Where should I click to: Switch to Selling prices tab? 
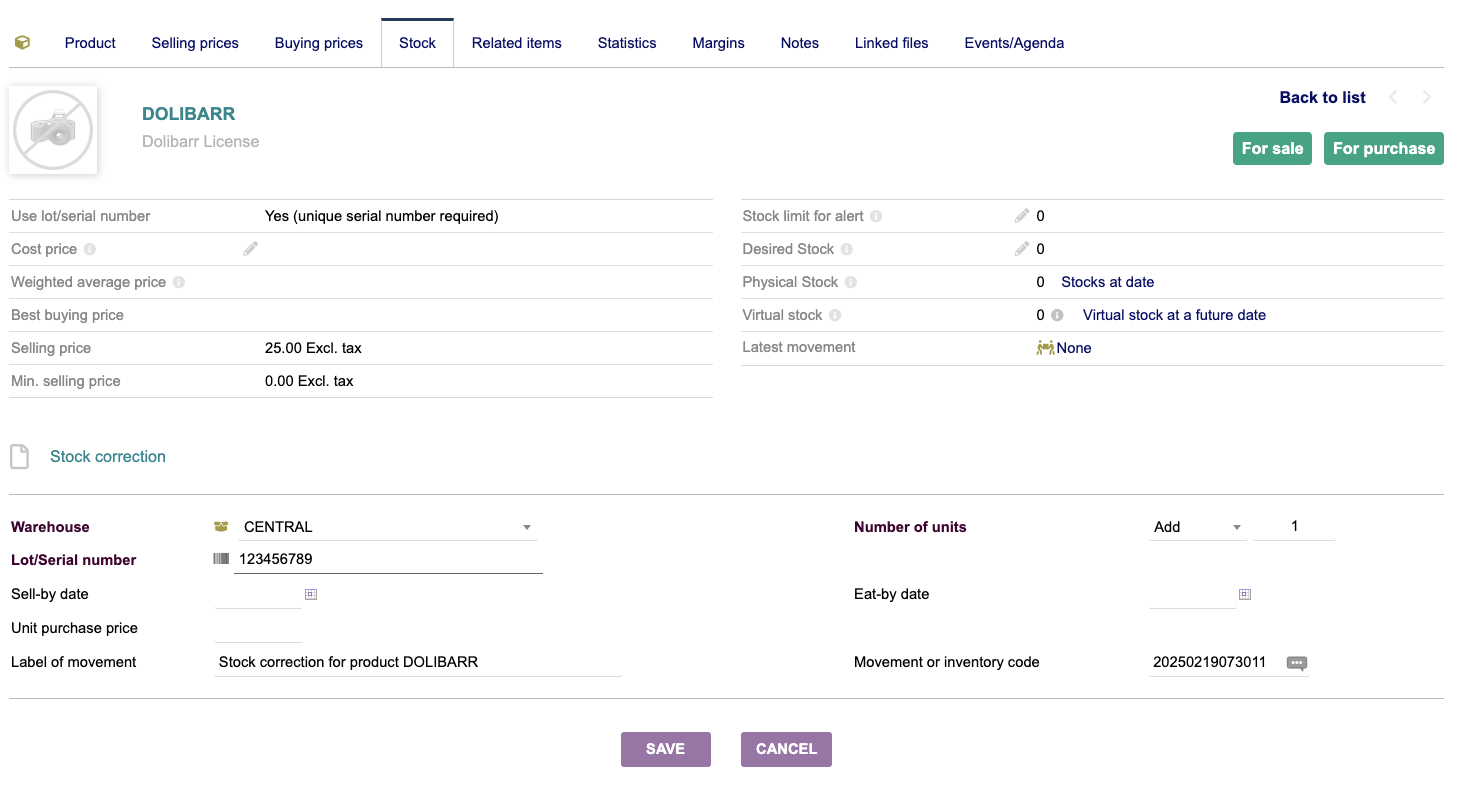pos(195,43)
